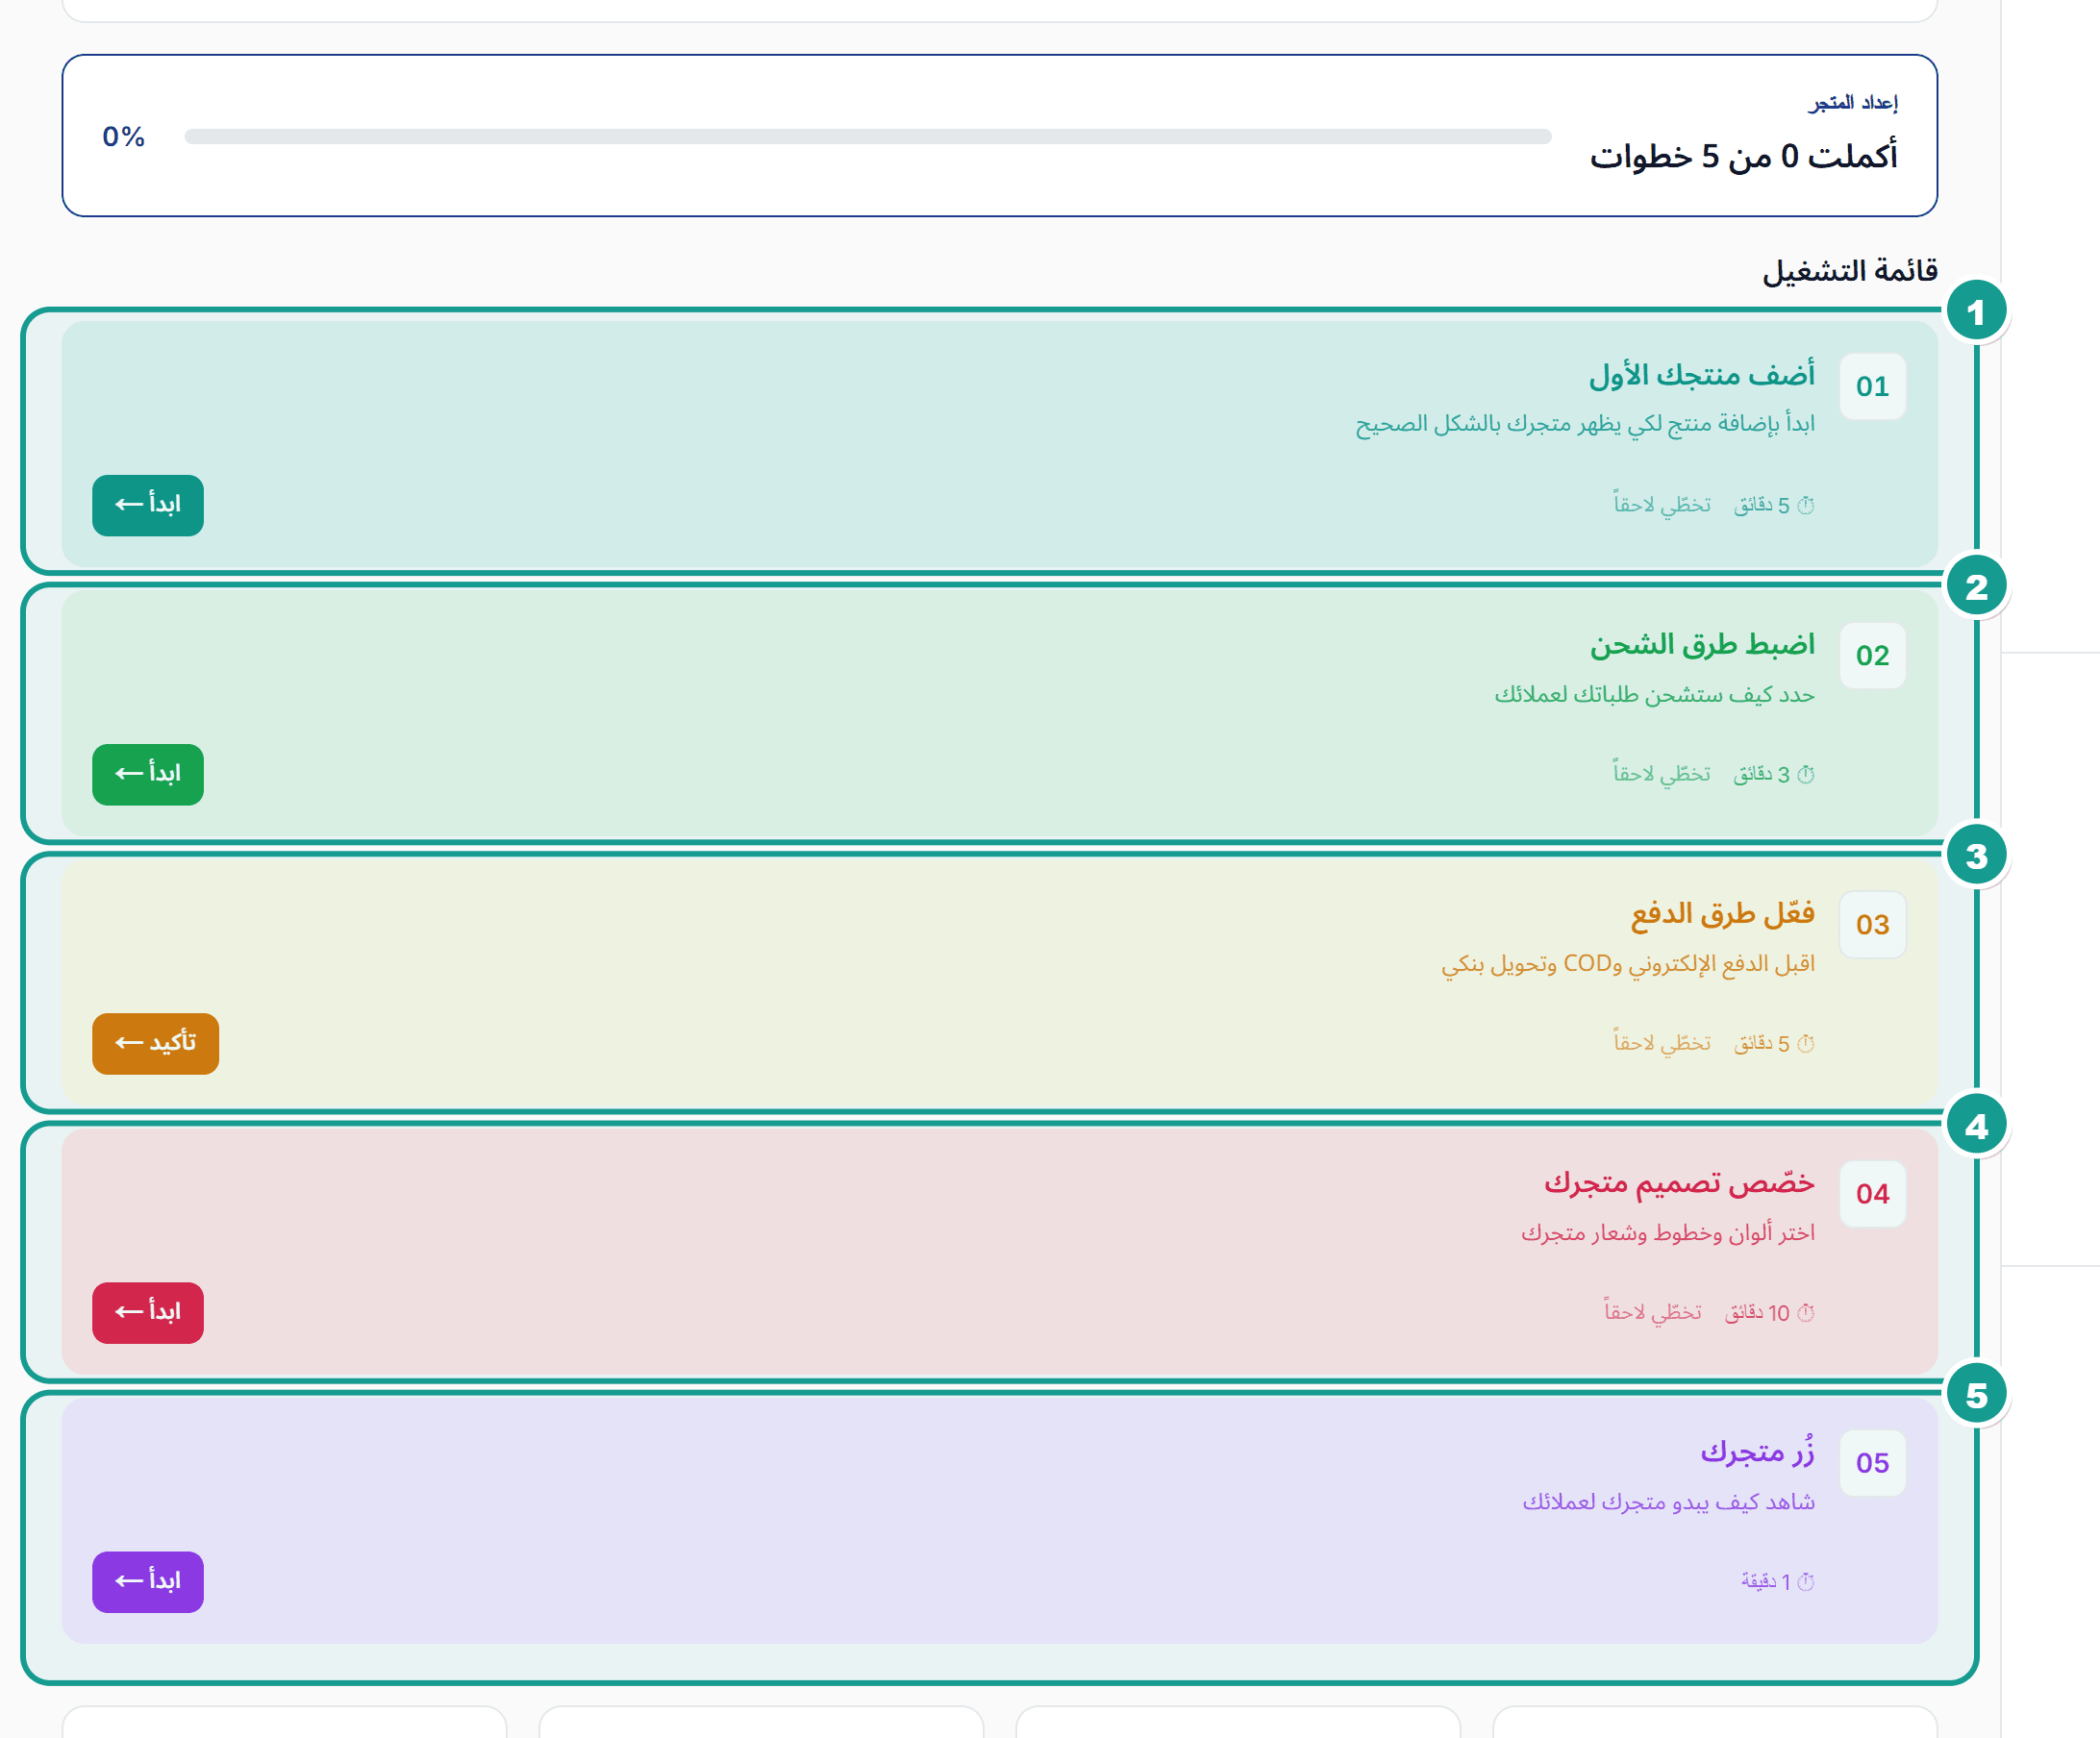Click the 03 step number badge
The width and height of the screenshot is (2100, 1738).
point(1872,924)
